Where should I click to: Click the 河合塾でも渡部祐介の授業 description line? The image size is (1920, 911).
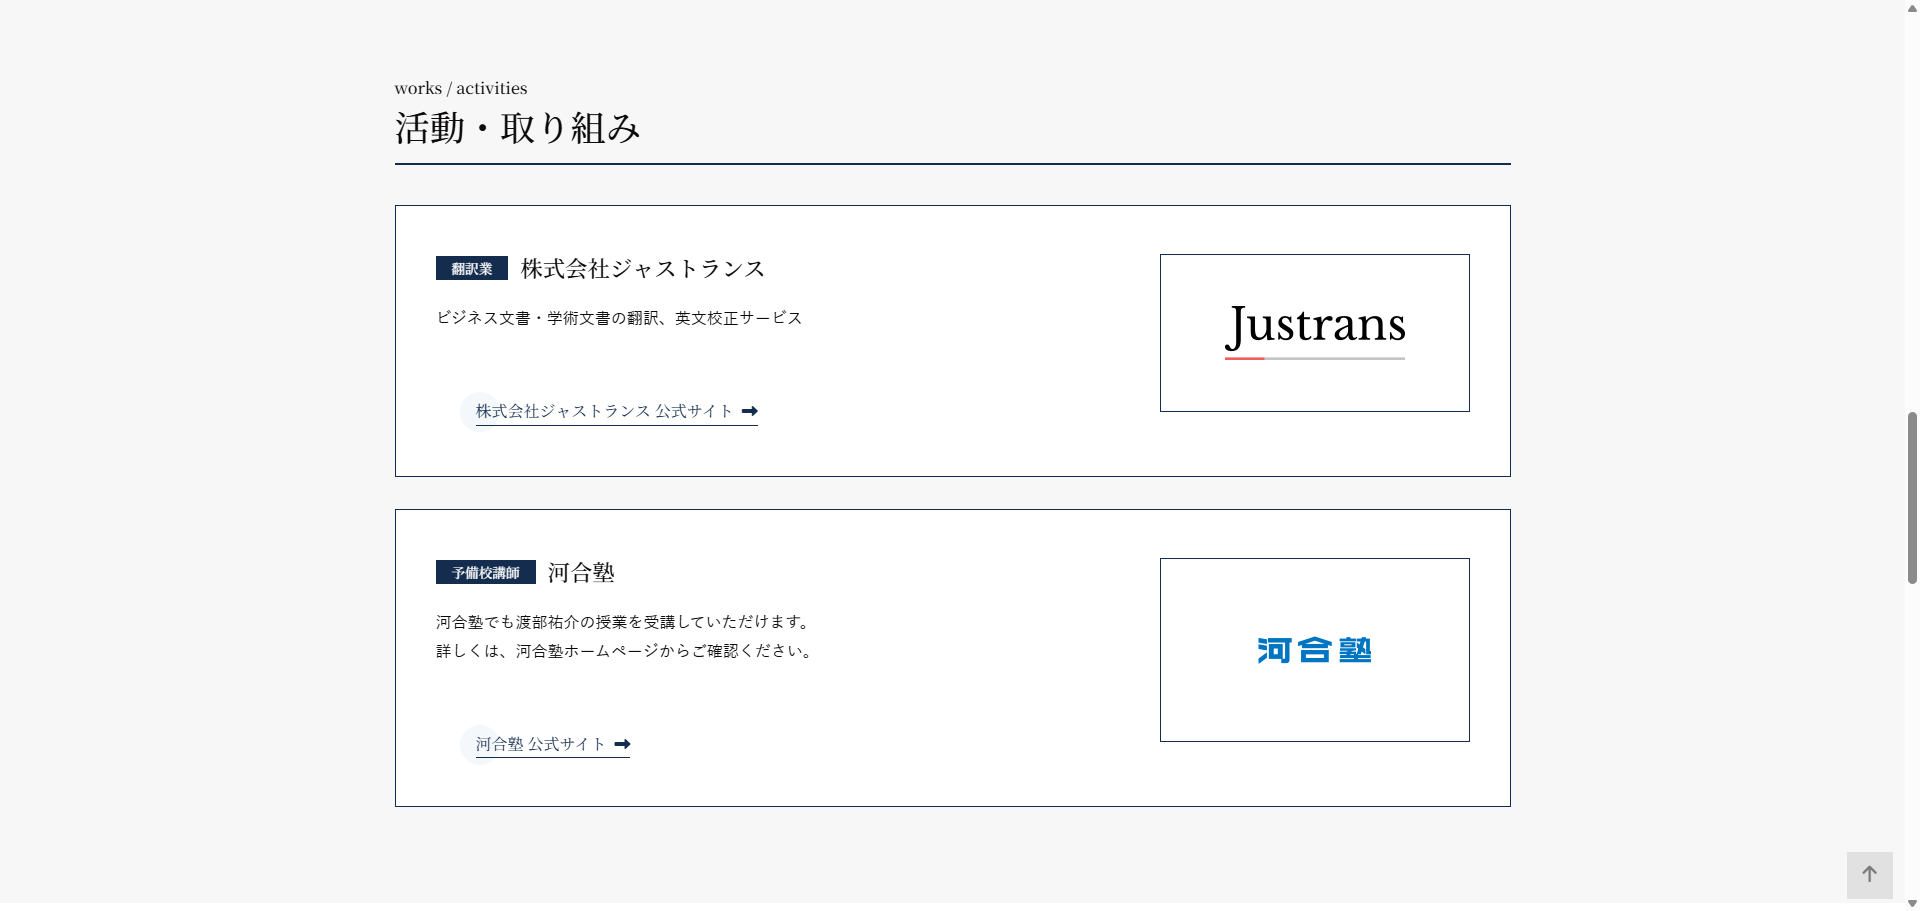[x=624, y=622]
